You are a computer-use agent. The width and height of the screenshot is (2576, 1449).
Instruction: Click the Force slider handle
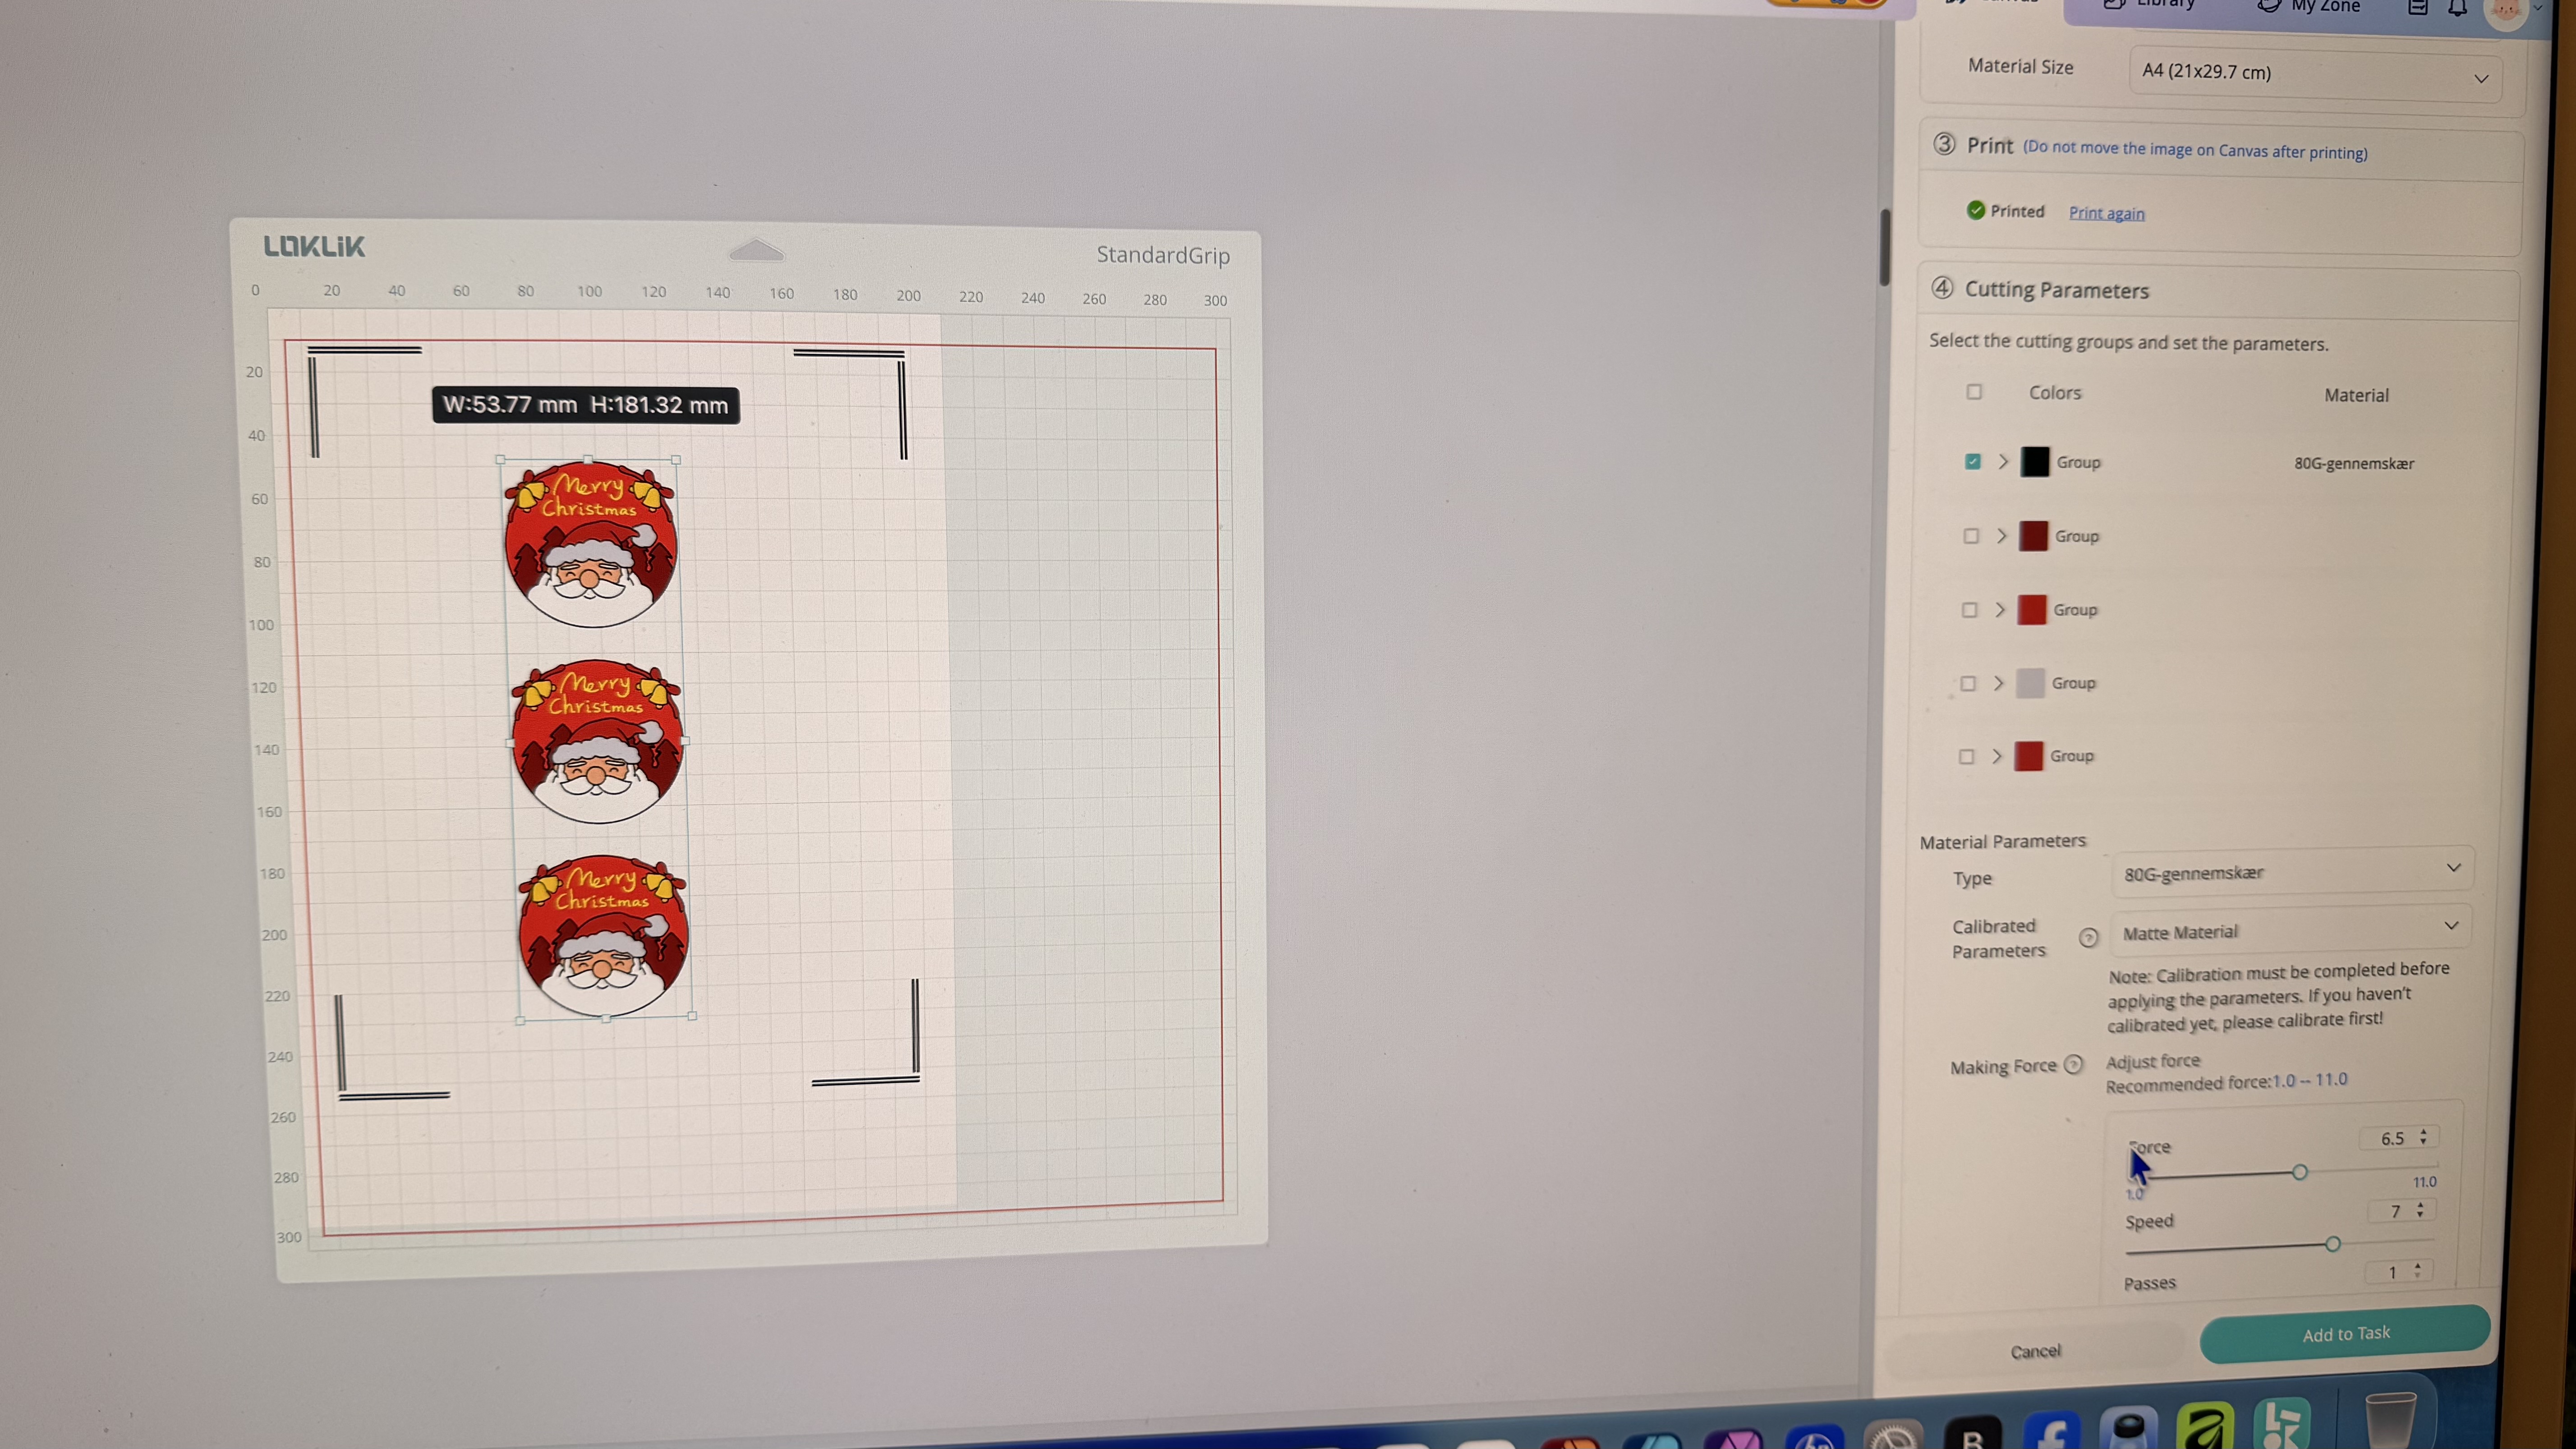pos(2299,1172)
